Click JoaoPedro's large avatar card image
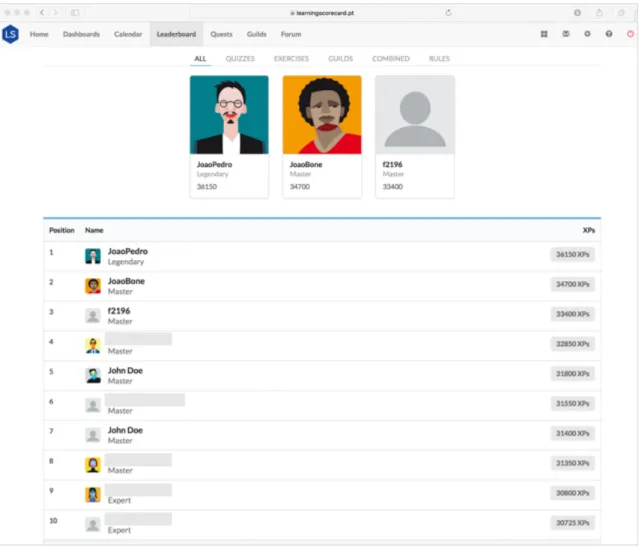The width and height of the screenshot is (639, 550). pos(229,114)
